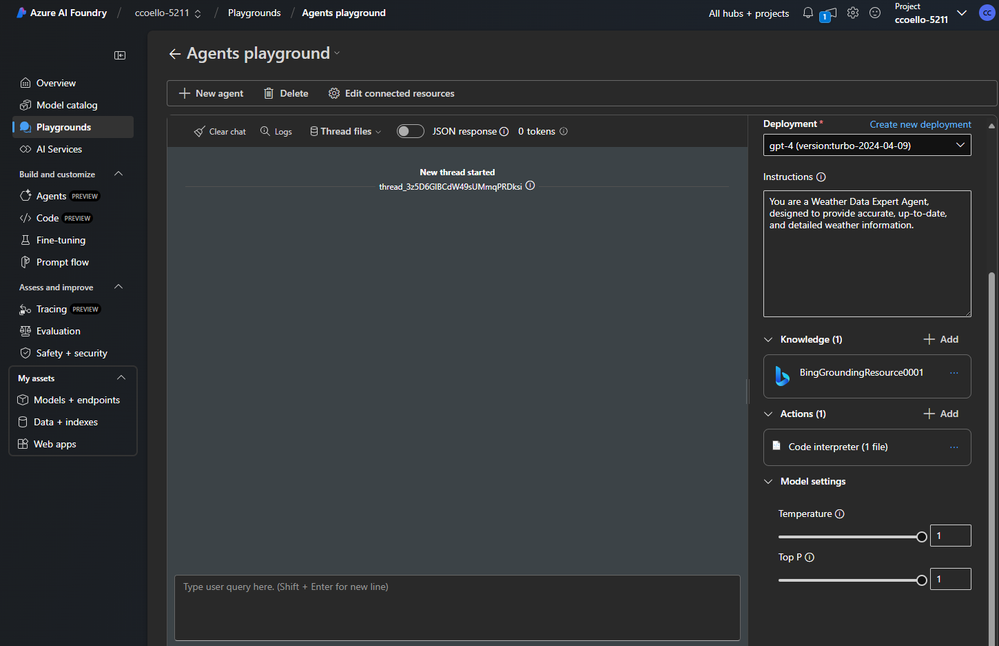This screenshot has width=999, height=646.
Task: Click the info icon beside the thread ID
Action: (530, 186)
